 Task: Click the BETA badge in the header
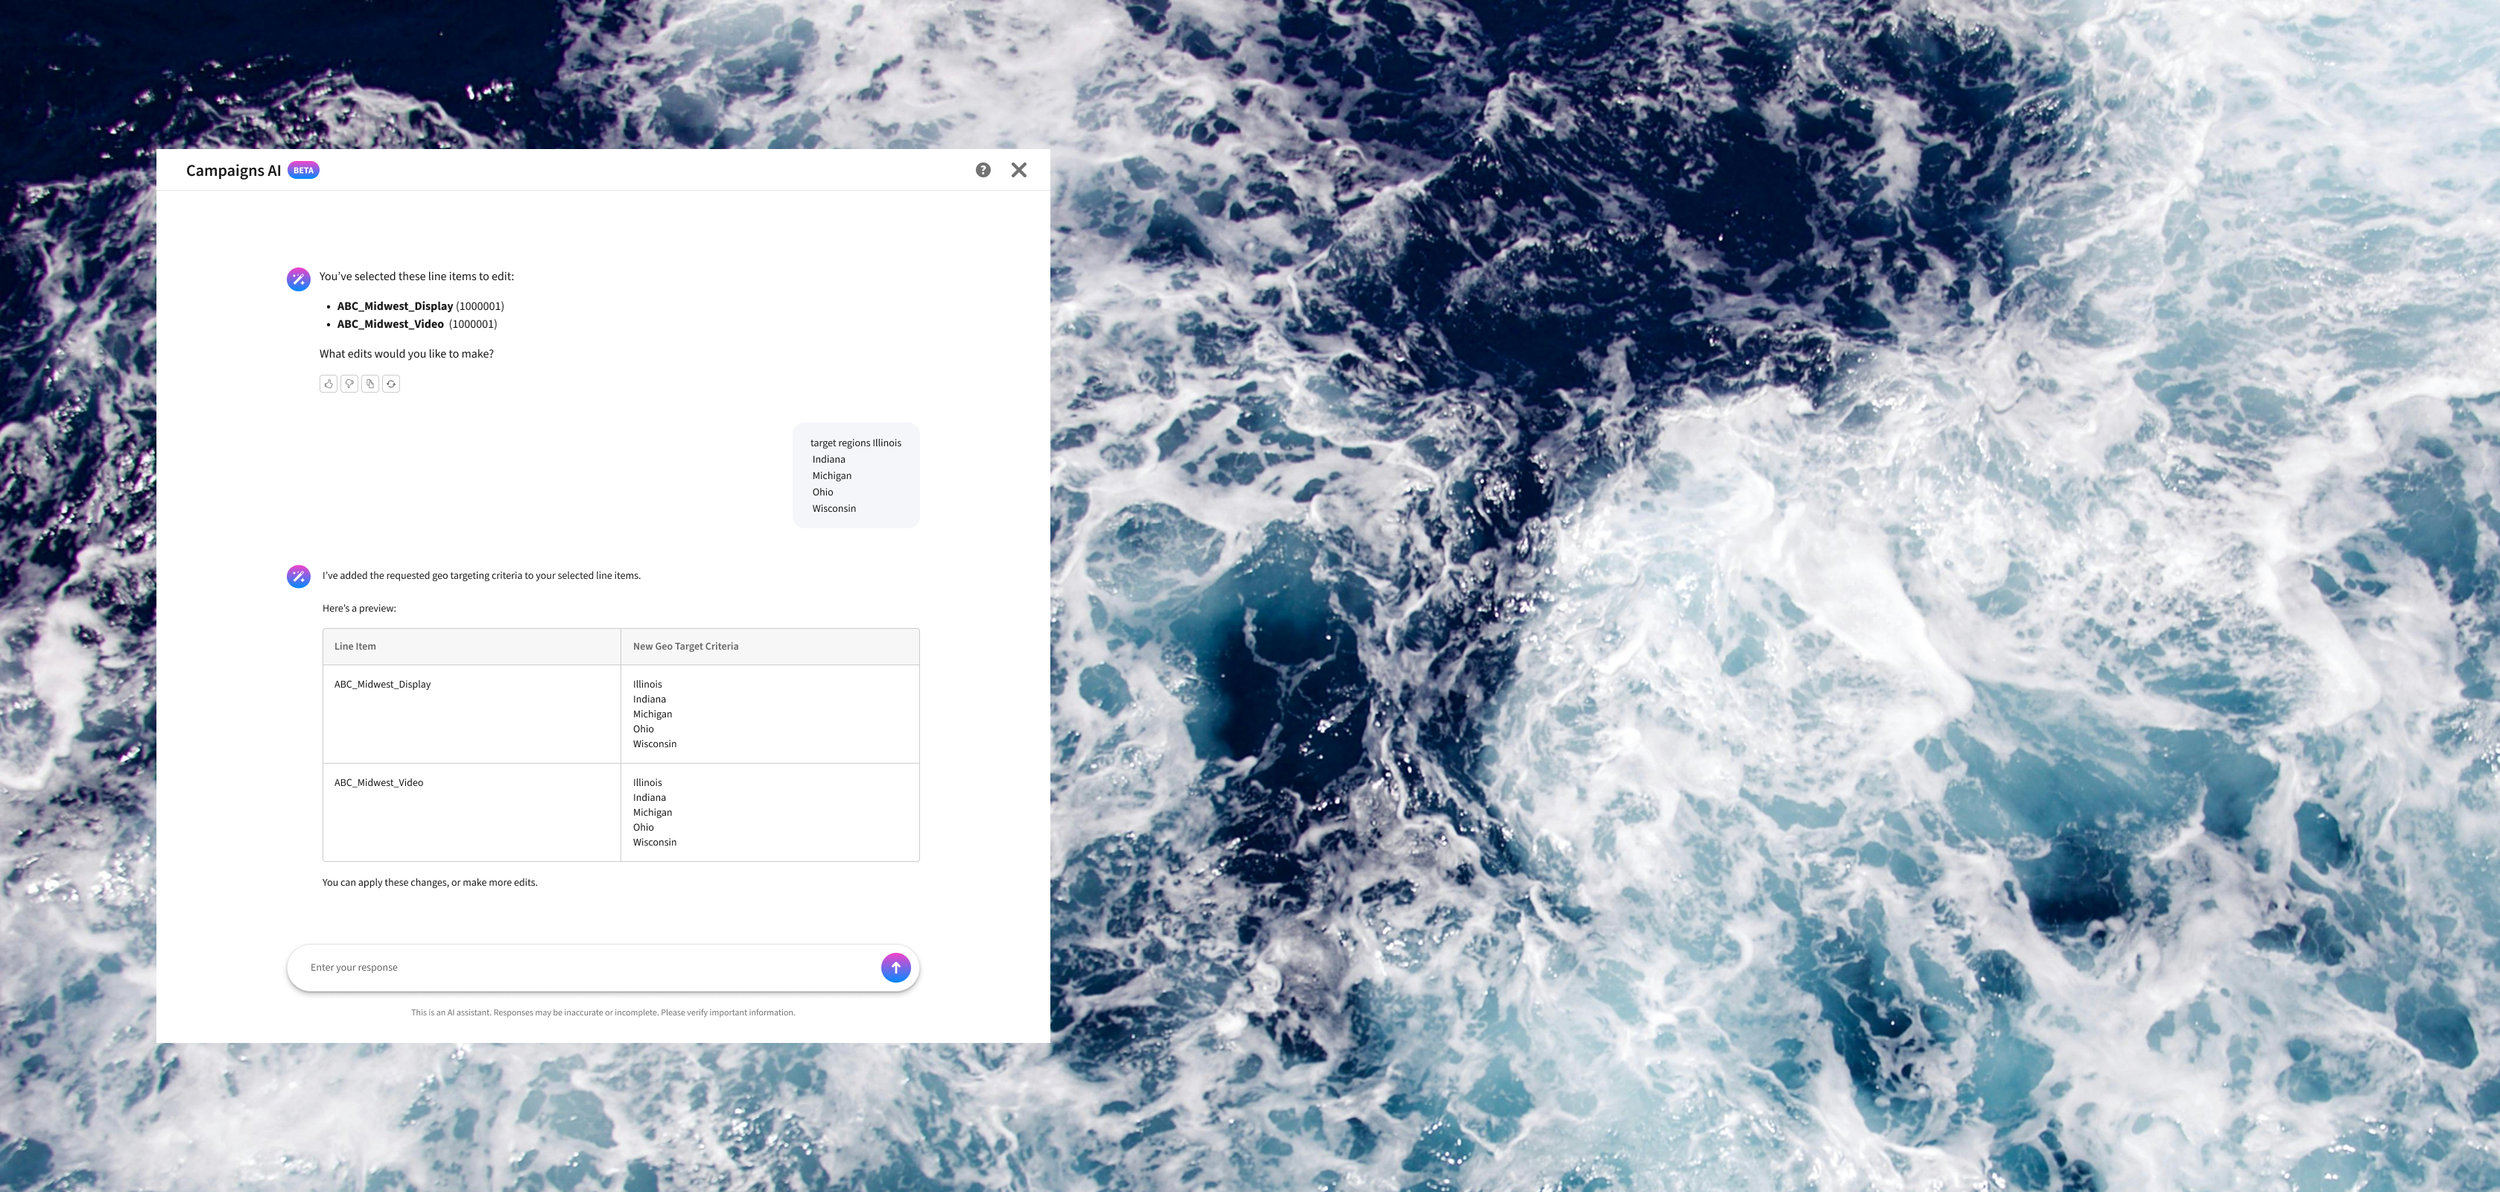tap(303, 170)
